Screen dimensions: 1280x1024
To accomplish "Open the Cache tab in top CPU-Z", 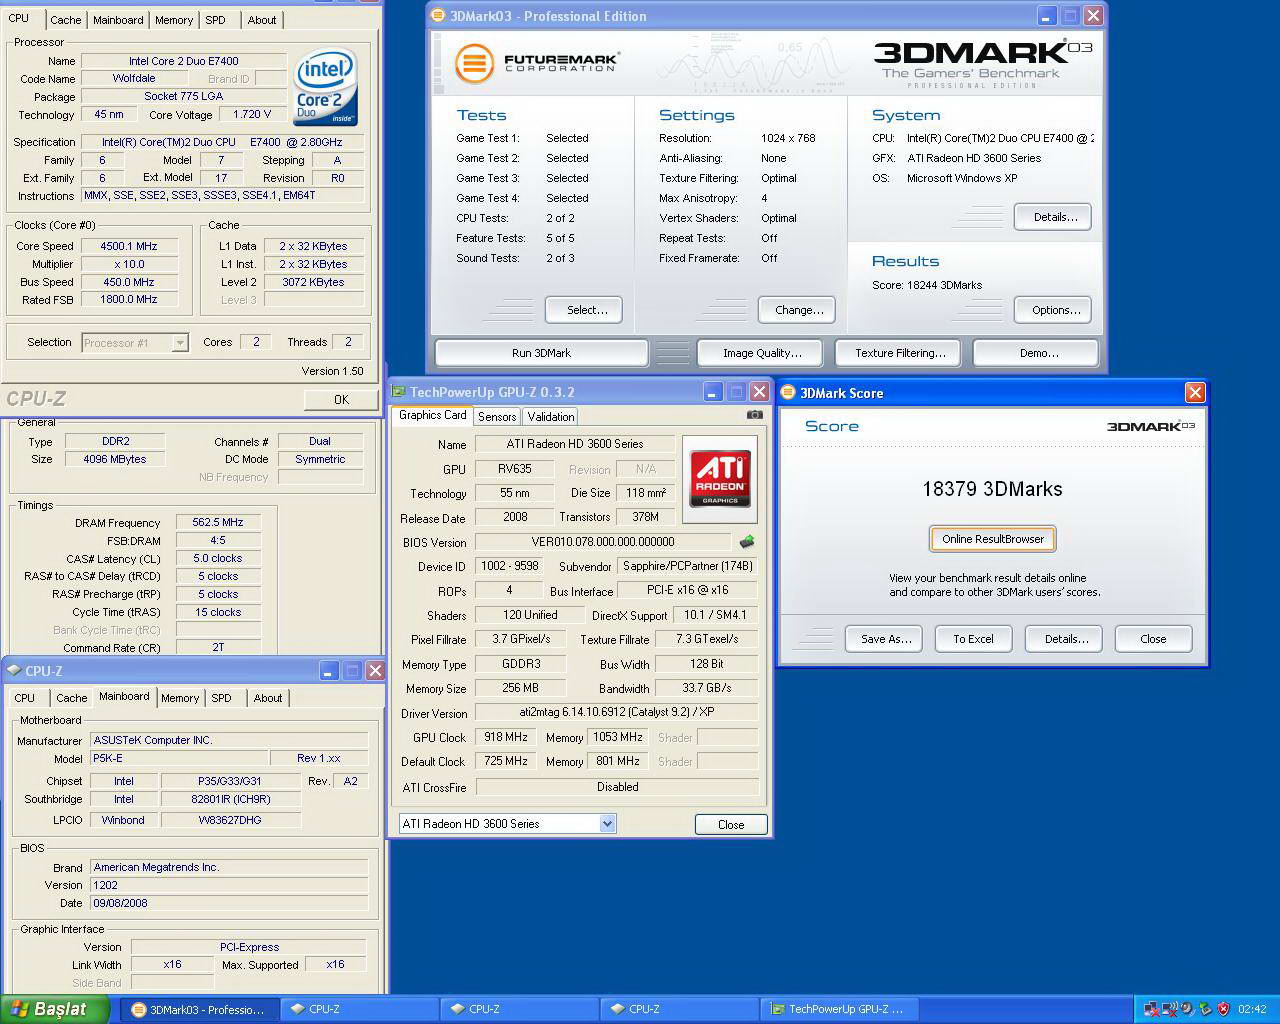I will (x=66, y=20).
